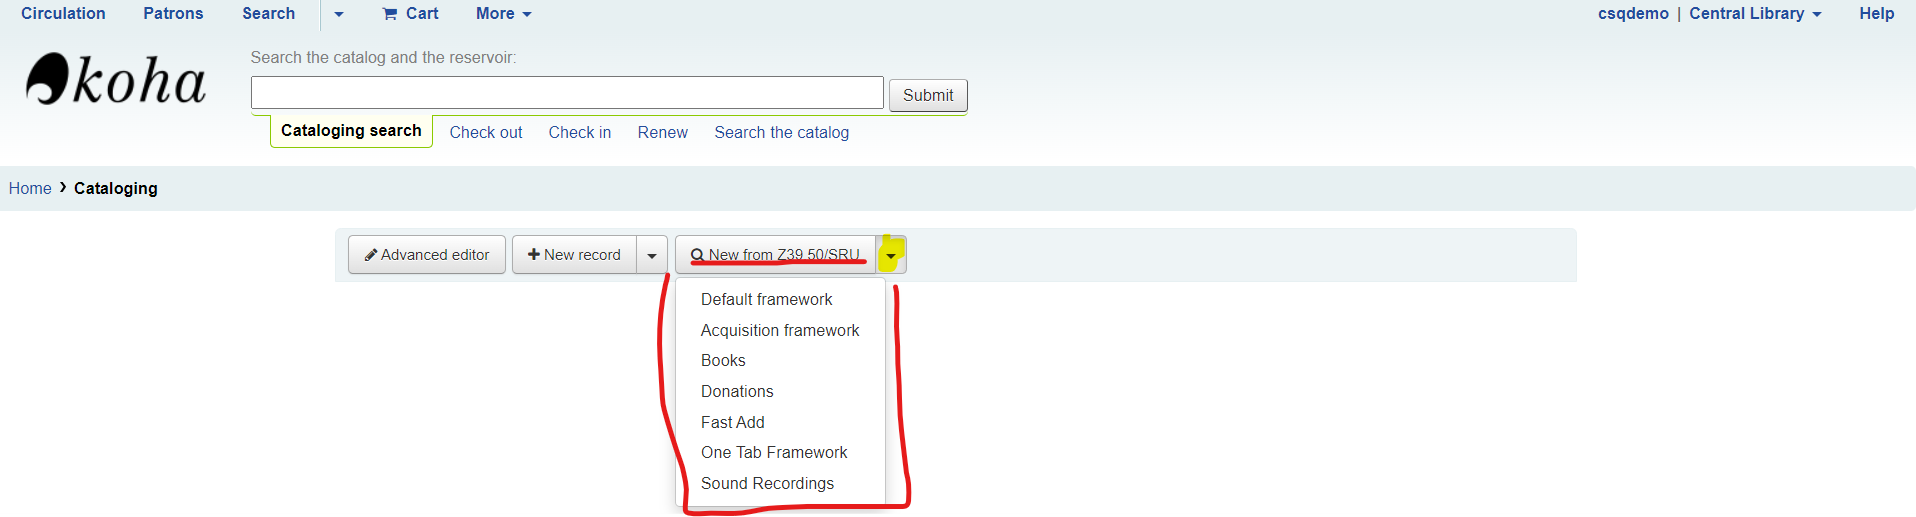Open the Help page
1916x517 pixels.
pyautogui.click(x=1877, y=14)
